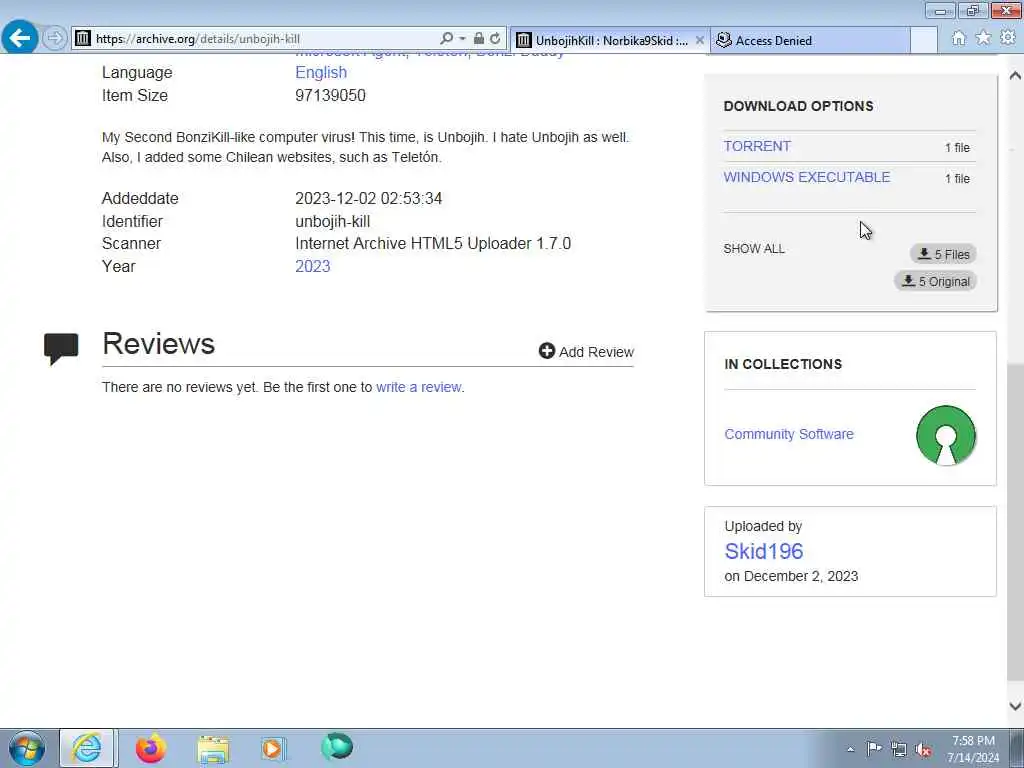Open Windows Media Player taskbar icon
The width and height of the screenshot is (1024, 768).
pyautogui.click(x=273, y=748)
